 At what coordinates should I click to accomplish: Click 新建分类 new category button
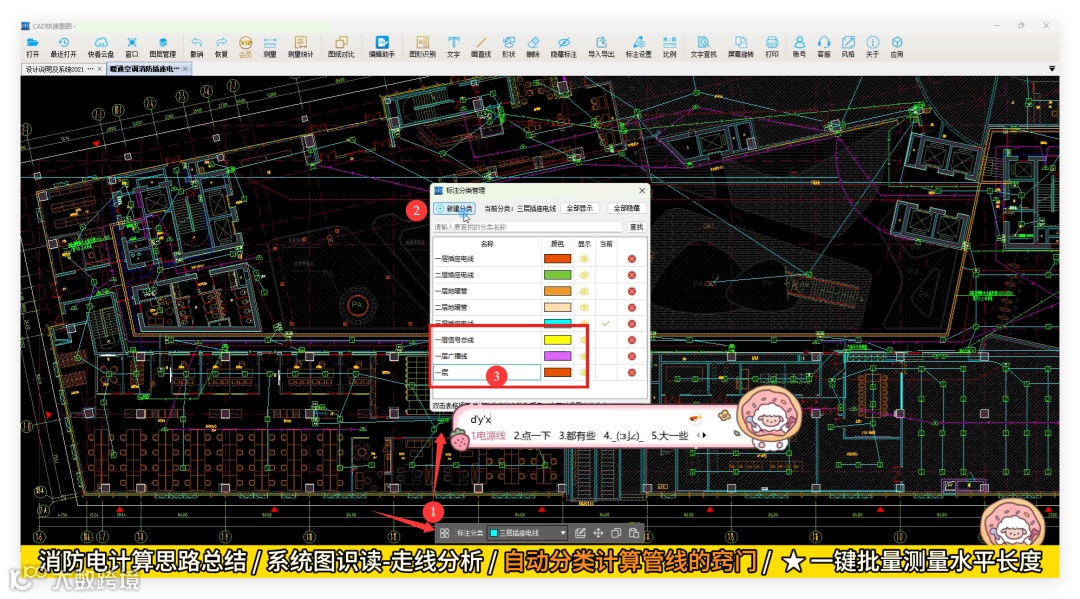click(455, 208)
